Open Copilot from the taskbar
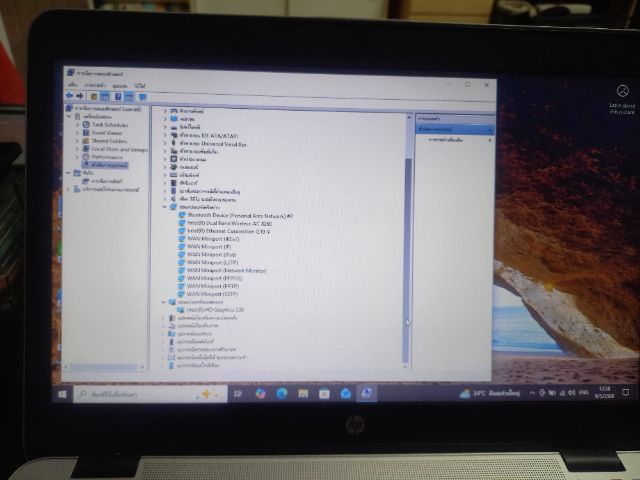 pyautogui.click(x=260, y=393)
